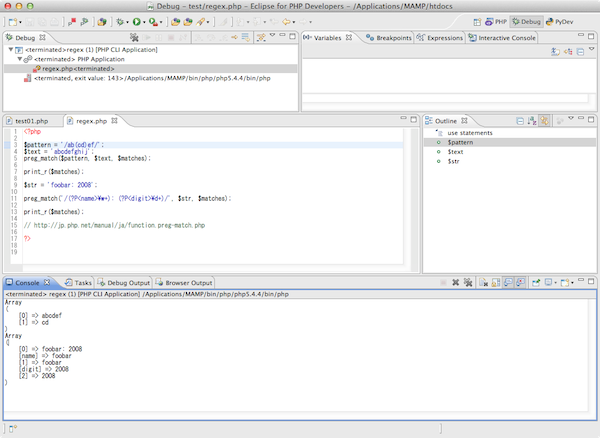Click the Open Type folder icon
600x438 pixels.
click(x=175, y=22)
